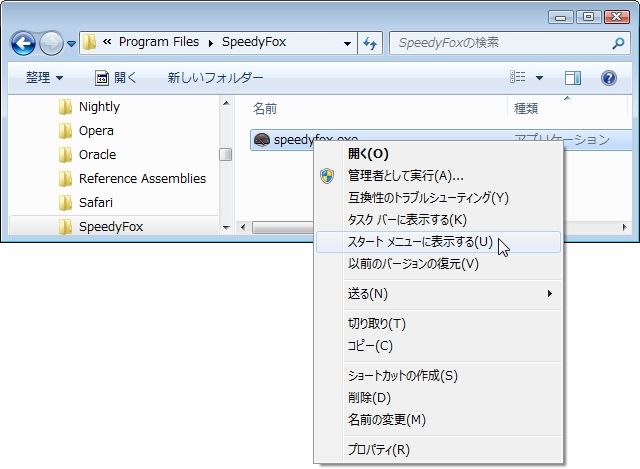Click the magnifier search icon

618,43
